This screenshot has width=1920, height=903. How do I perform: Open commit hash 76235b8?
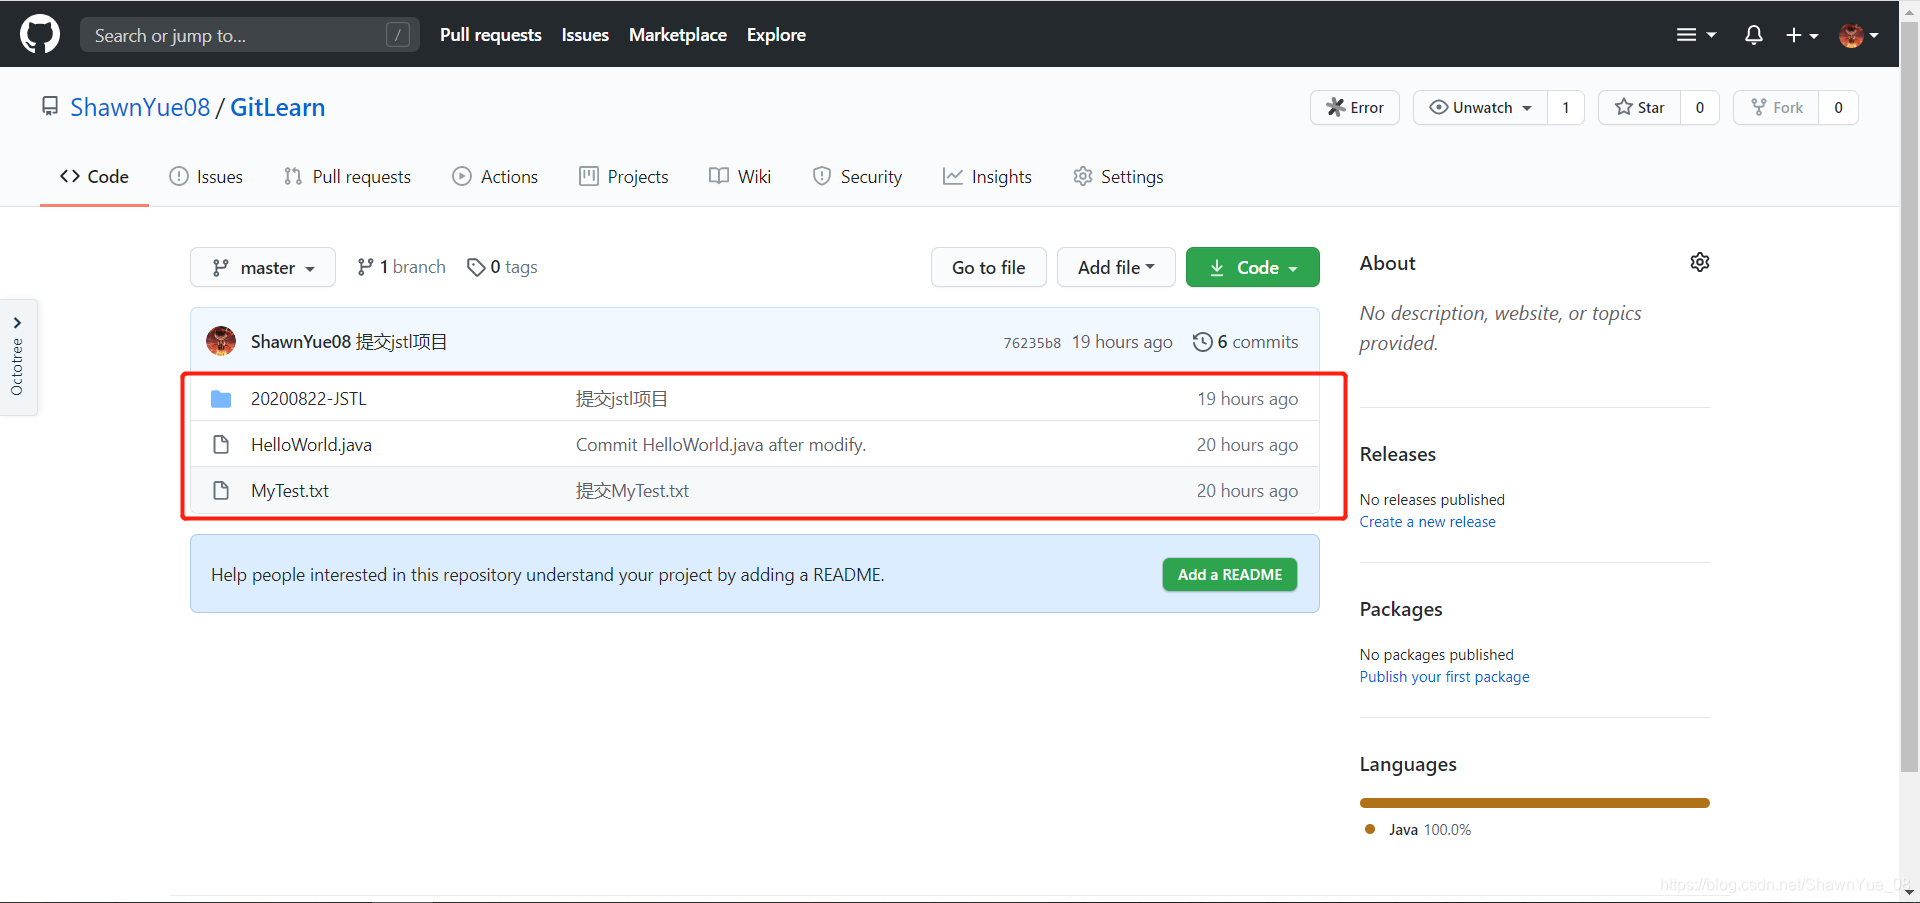point(1032,343)
